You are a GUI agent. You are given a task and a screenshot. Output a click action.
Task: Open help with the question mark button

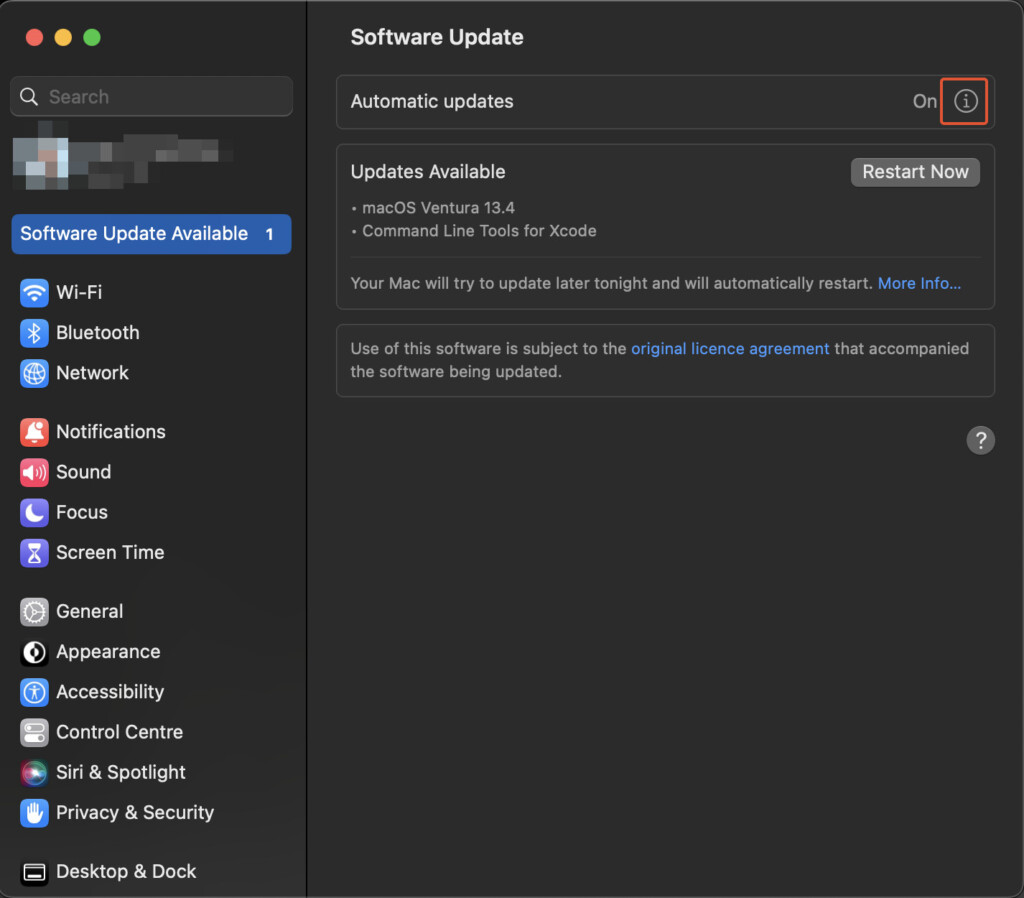980,440
